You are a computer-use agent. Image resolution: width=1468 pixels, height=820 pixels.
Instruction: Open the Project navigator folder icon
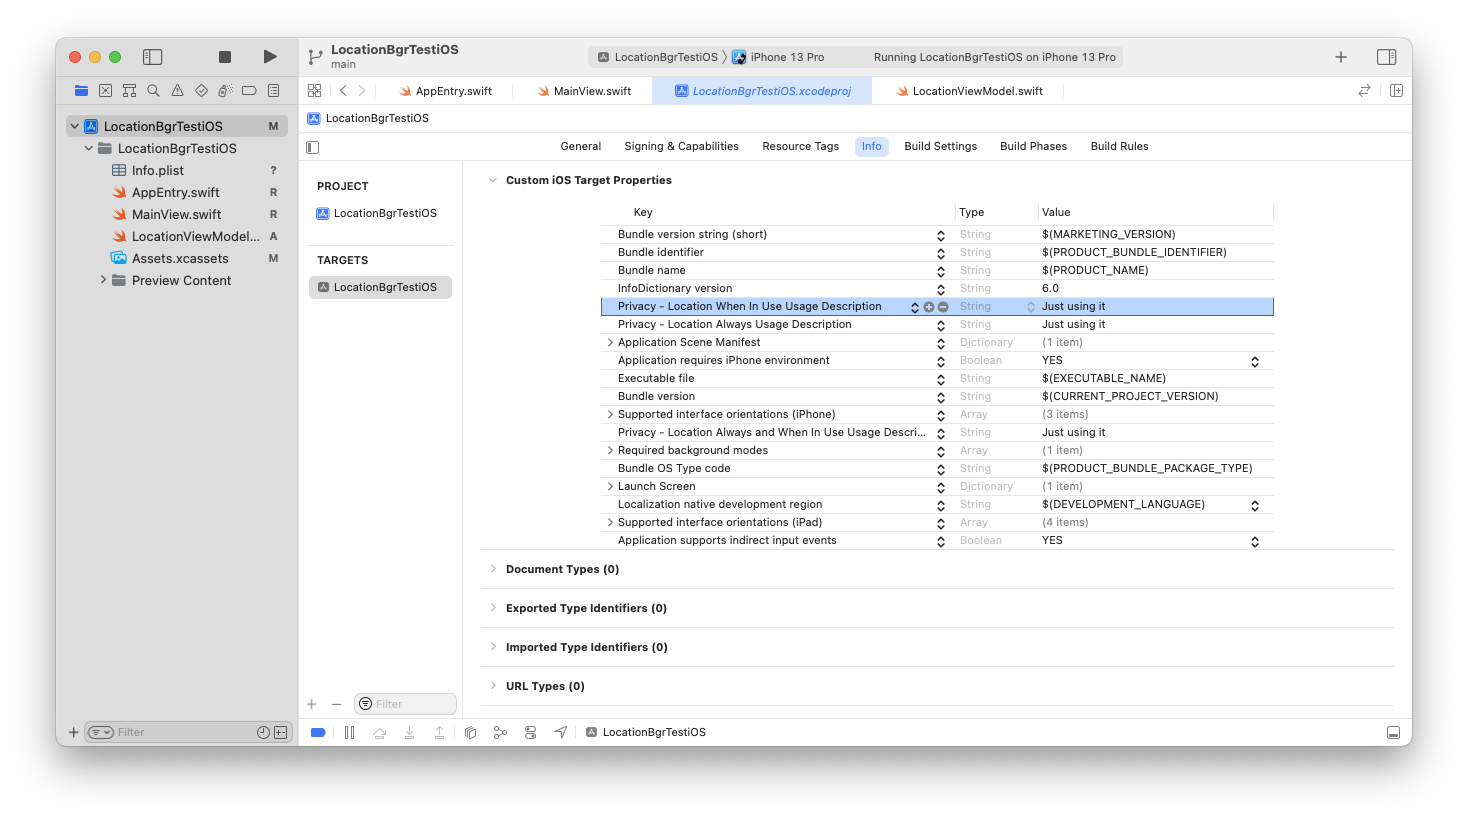coord(81,90)
